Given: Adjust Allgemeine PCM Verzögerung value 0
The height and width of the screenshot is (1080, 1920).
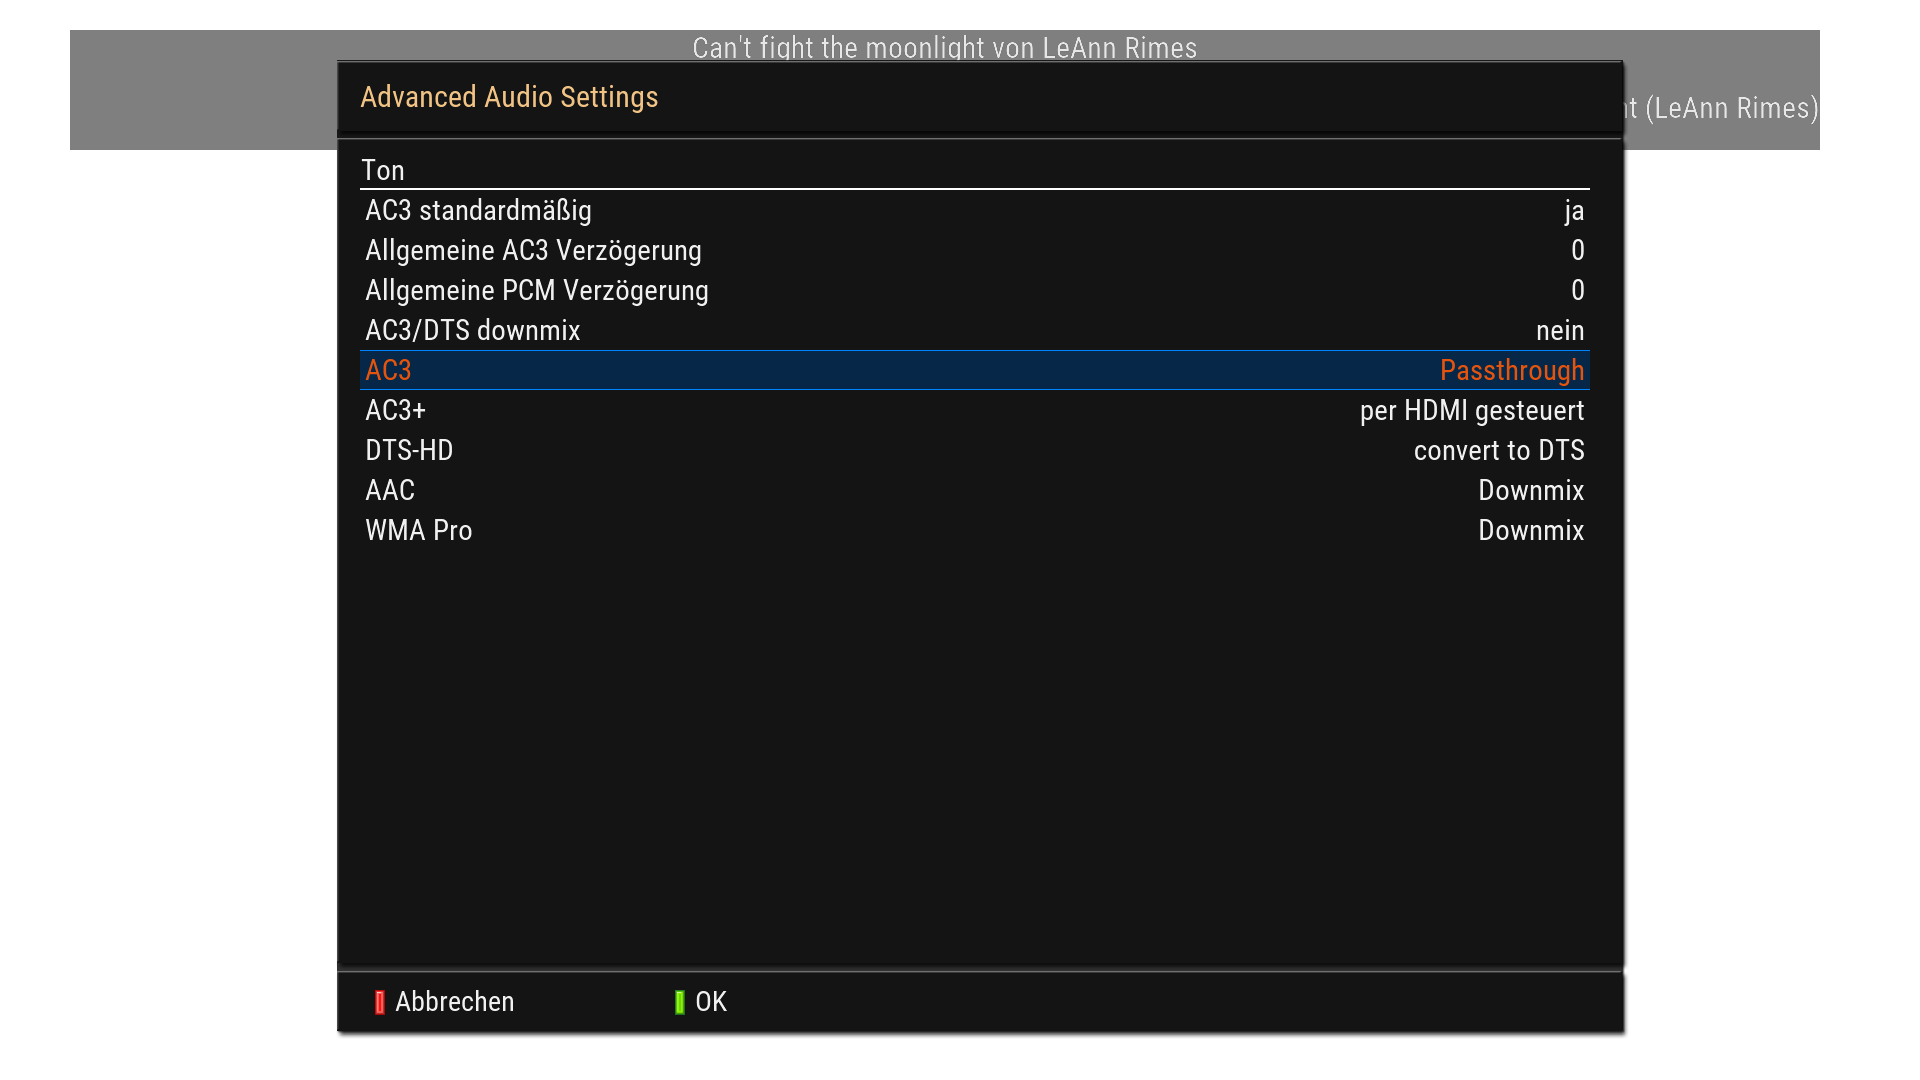Looking at the screenshot, I should [x=1577, y=291].
